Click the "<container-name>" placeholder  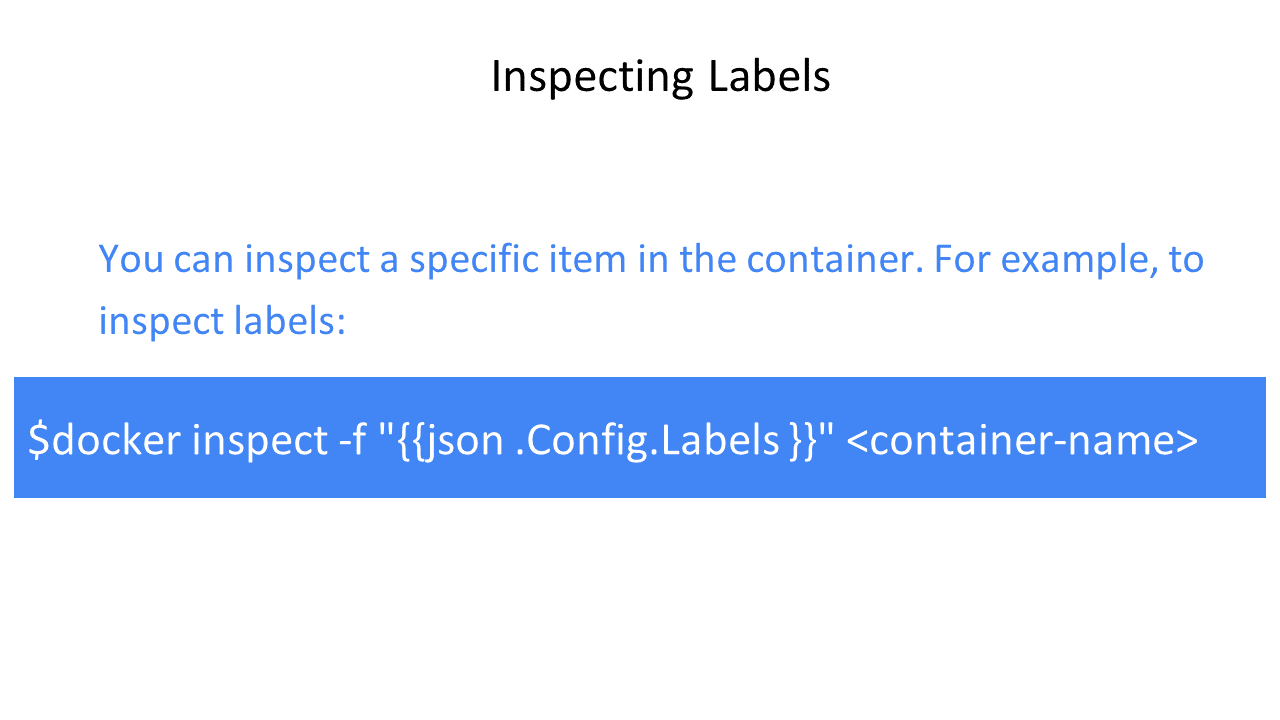tap(1022, 440)
